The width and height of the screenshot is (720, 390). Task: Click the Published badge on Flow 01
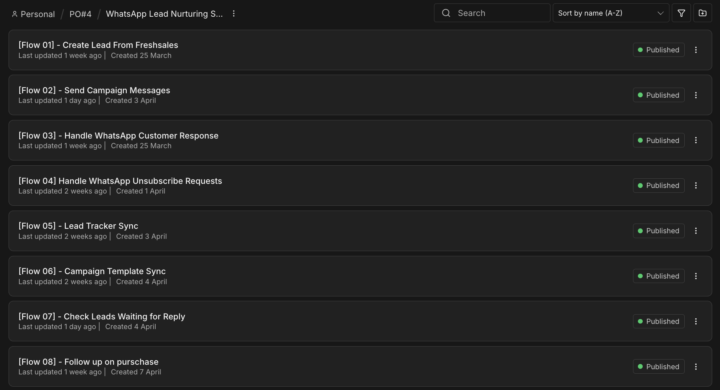[x=658, y=50]
